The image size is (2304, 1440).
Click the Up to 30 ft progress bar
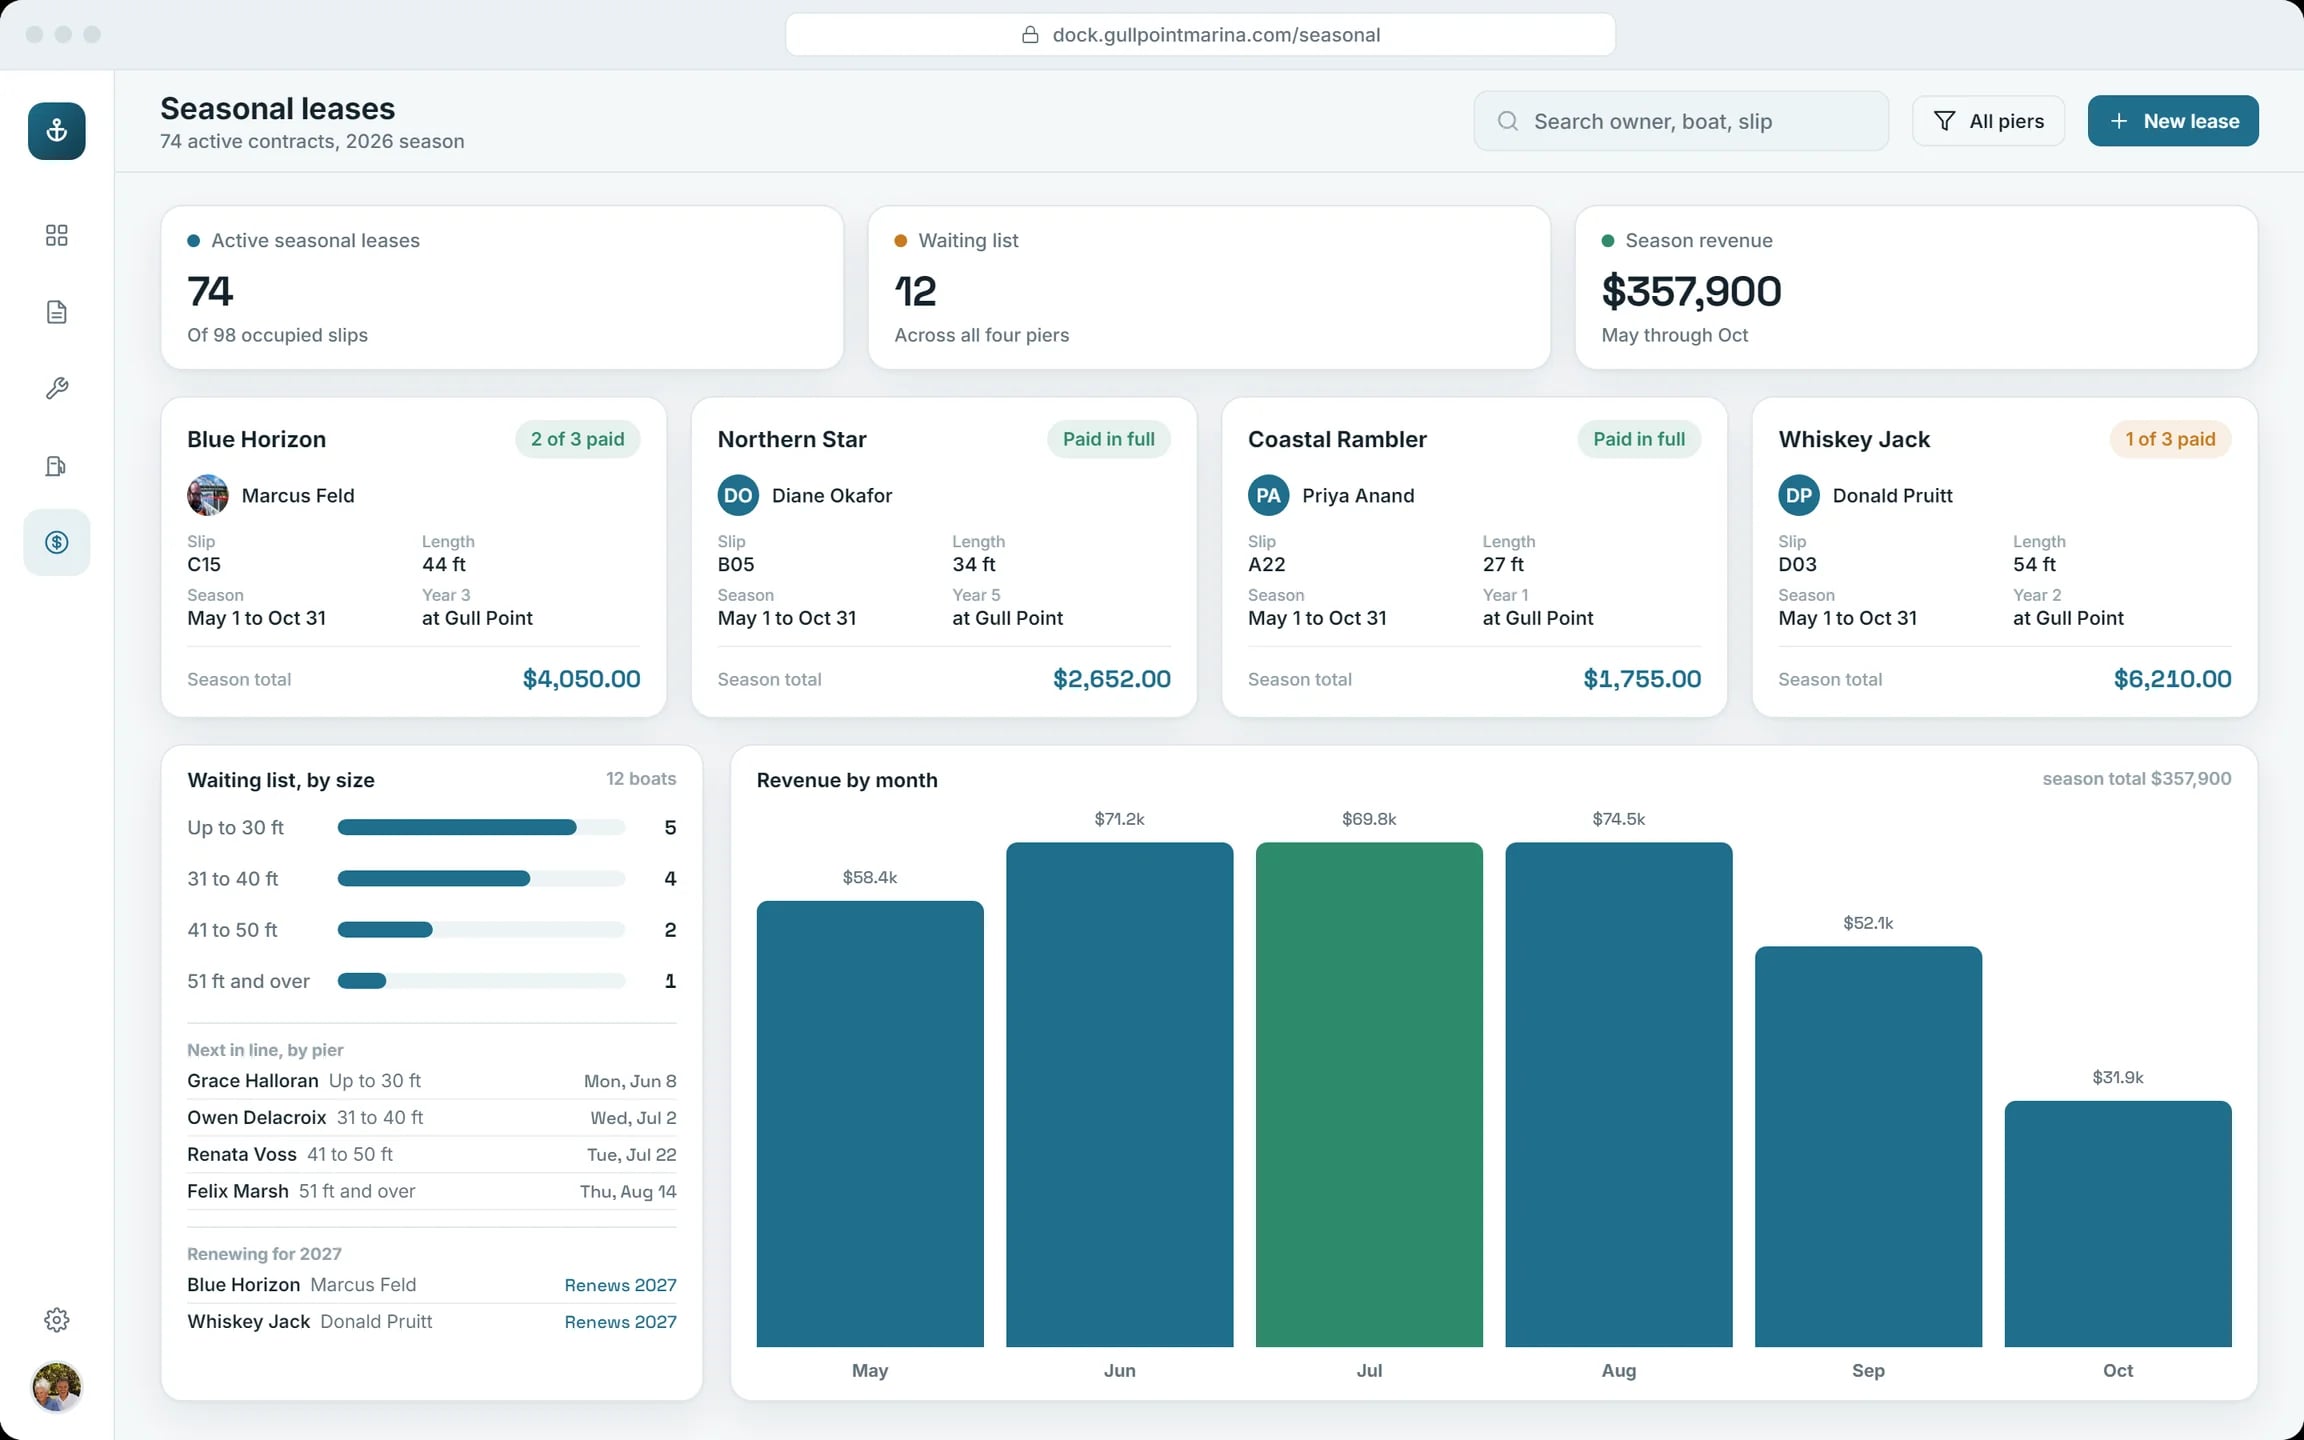481,827
